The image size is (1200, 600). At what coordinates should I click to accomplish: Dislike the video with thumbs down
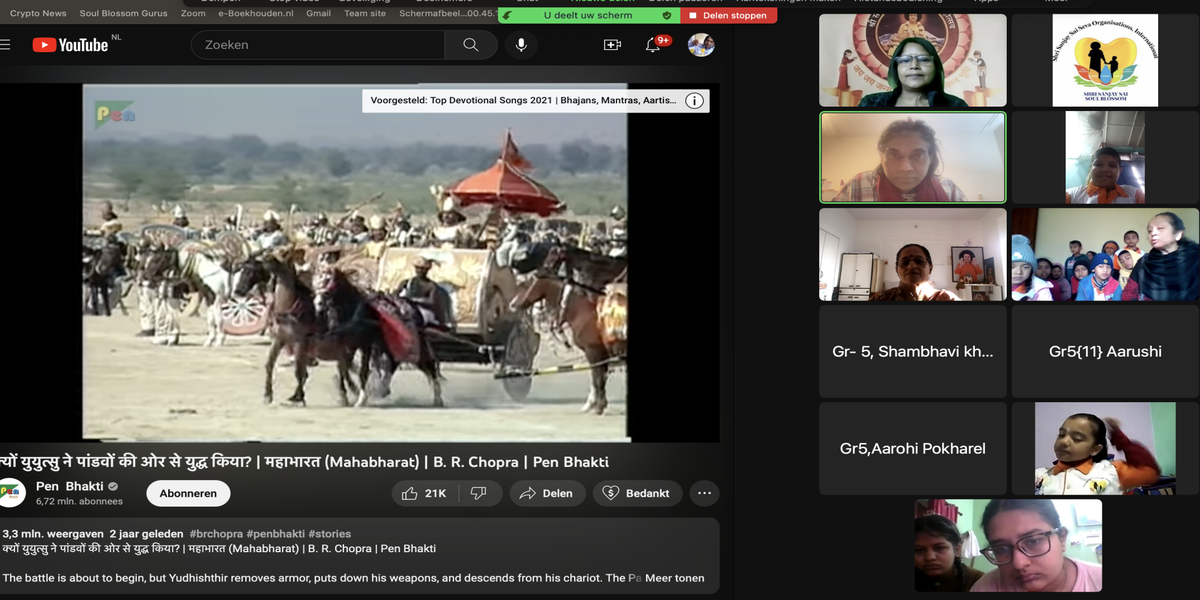(478, 493)
